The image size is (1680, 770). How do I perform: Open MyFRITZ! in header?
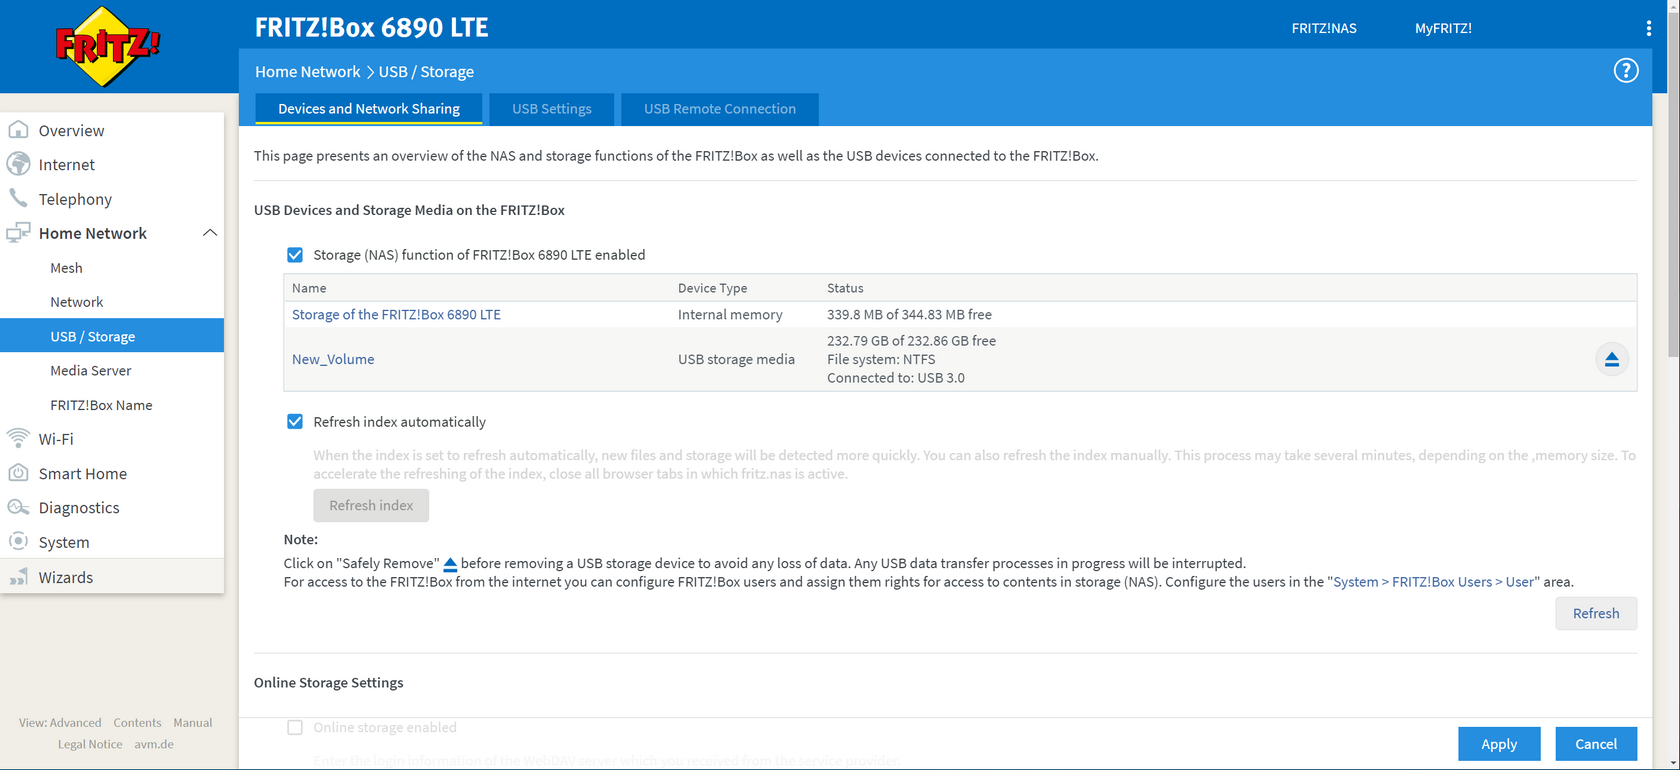[x=1443, y=28]
